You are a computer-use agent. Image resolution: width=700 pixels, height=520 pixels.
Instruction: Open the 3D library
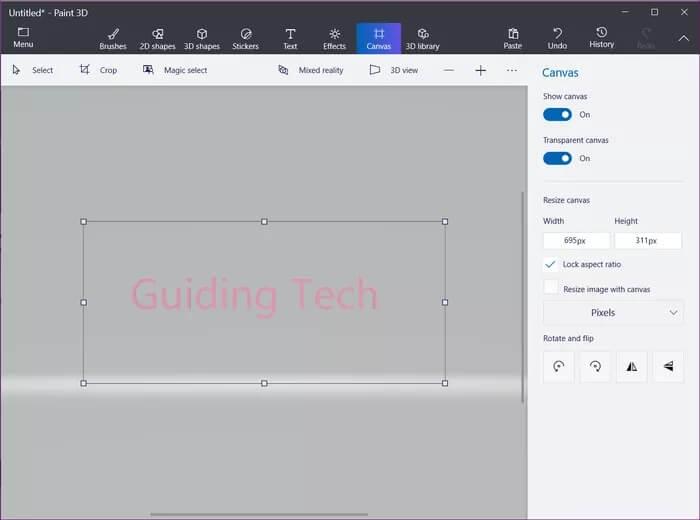[423, 39]
